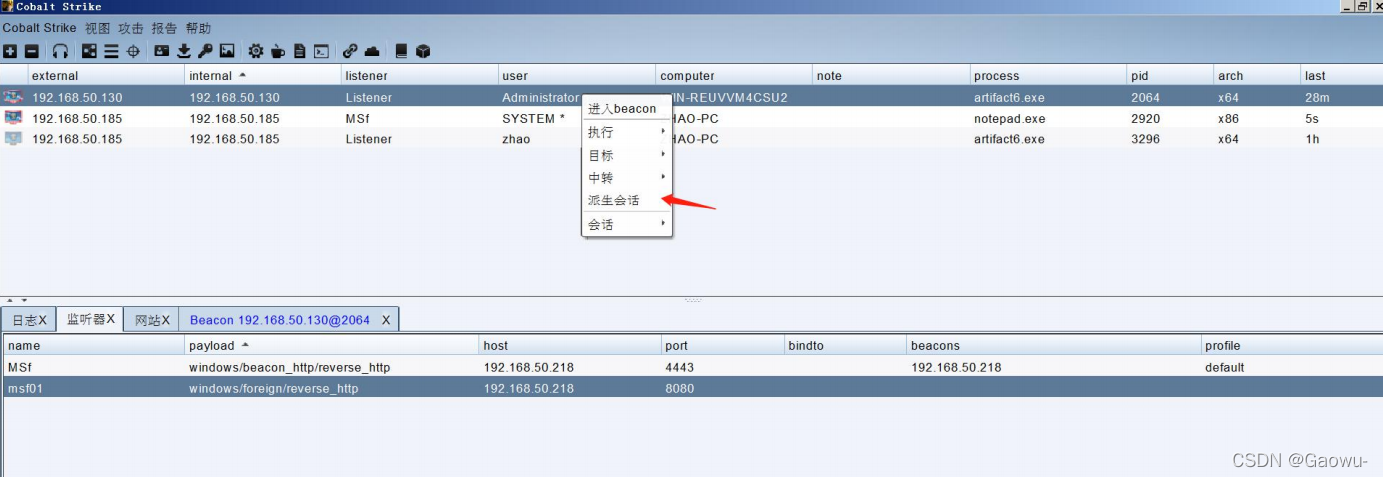Image resolution: width=1383 pixels, height=477 pixels.
Task: Click the down arrow on the split divider
Action: pos(24,300)
